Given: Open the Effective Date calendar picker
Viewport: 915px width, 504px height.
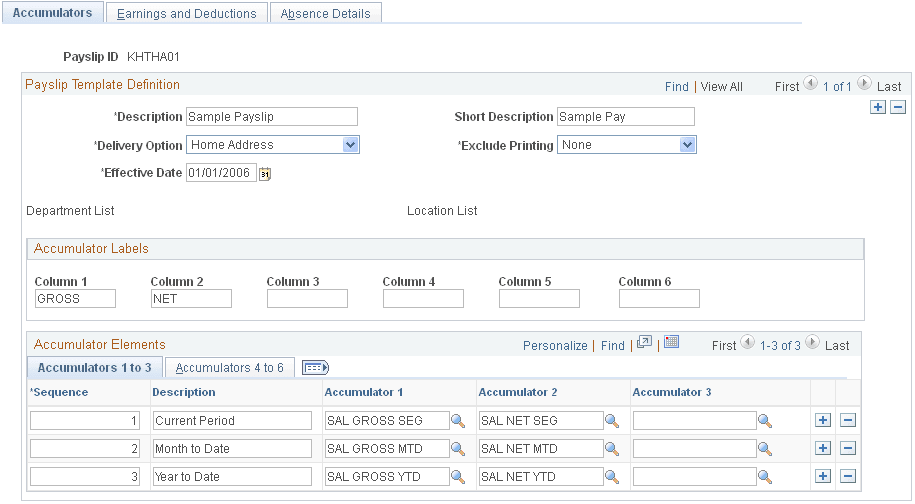Looking at the screenshot, I should (x=265, y=173).
